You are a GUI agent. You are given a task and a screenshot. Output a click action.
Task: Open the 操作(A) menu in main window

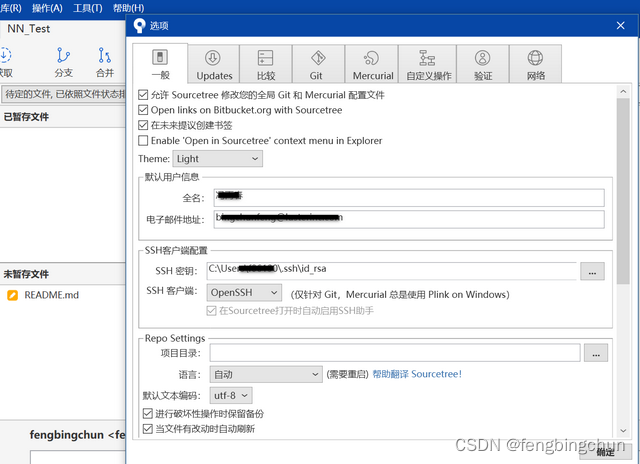pyautogui.click(x=47, y=8)
